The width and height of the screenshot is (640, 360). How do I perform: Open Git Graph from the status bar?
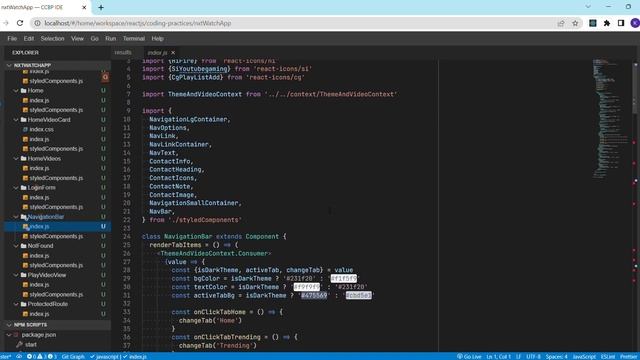[x=73, y=356]
